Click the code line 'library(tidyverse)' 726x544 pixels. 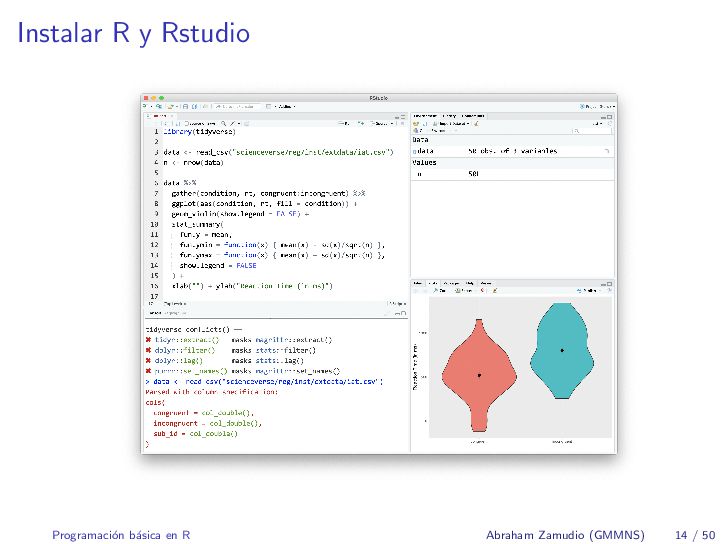[x=200, y=131]
